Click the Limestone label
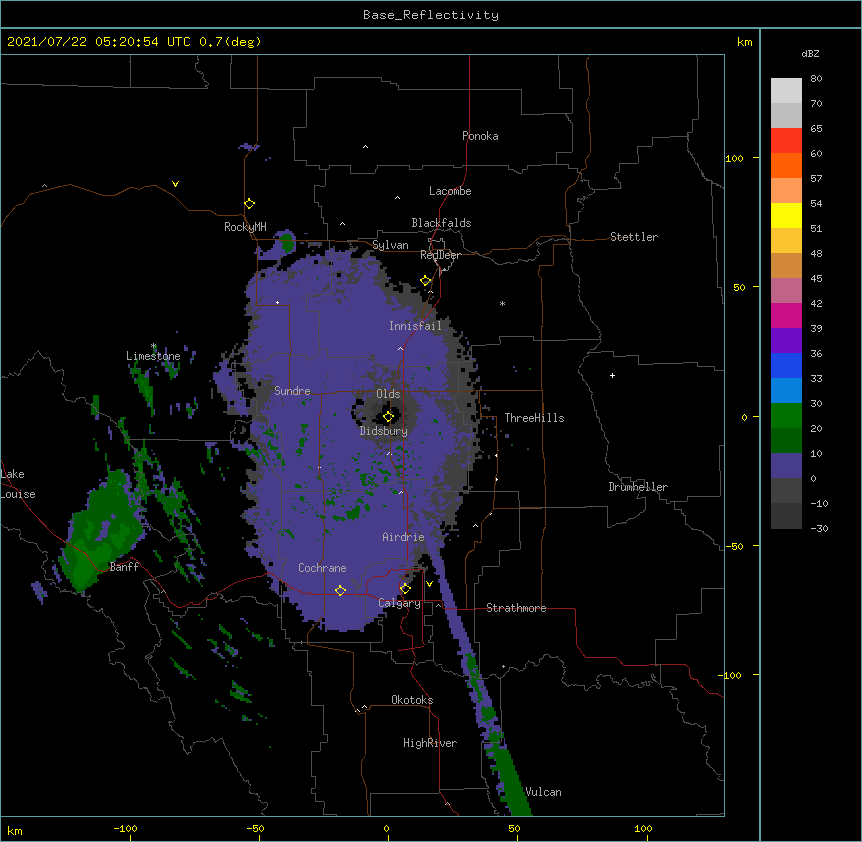Screen dimensions: 862x842 [x=153, y=356]
